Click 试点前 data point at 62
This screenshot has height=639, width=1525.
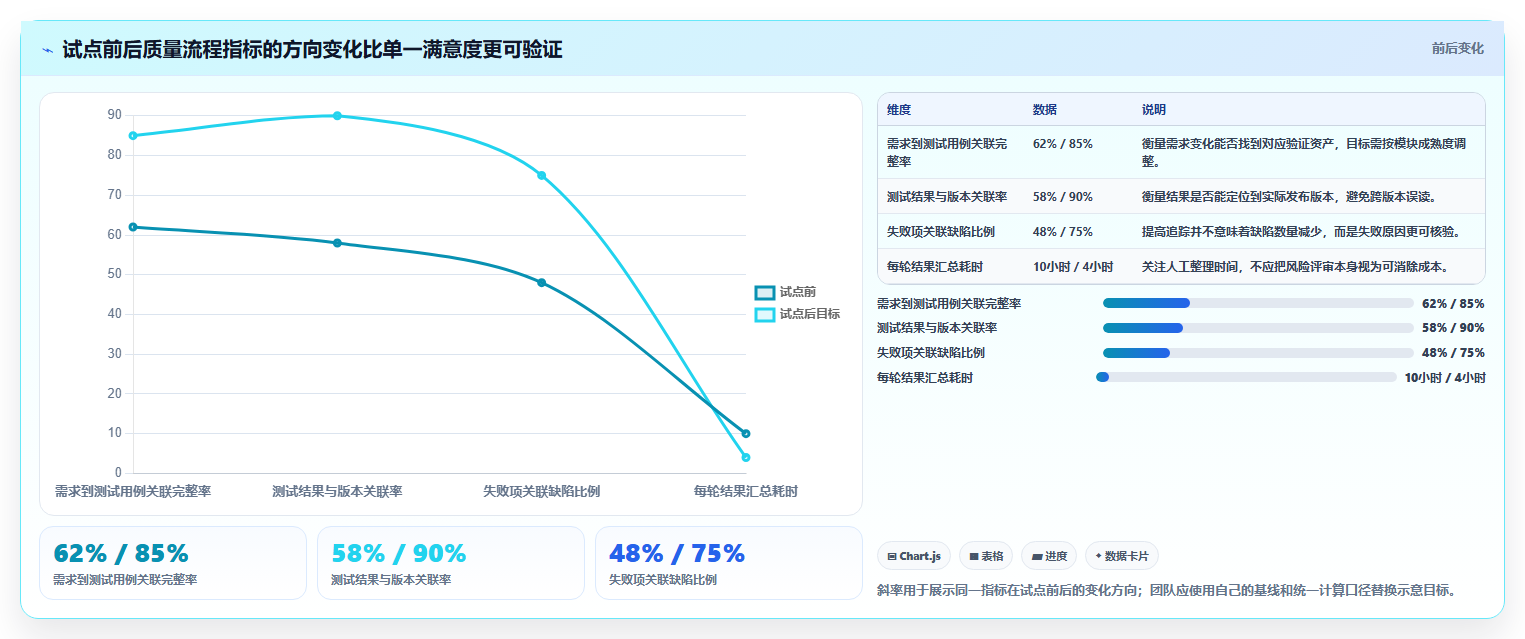[133, 227]
